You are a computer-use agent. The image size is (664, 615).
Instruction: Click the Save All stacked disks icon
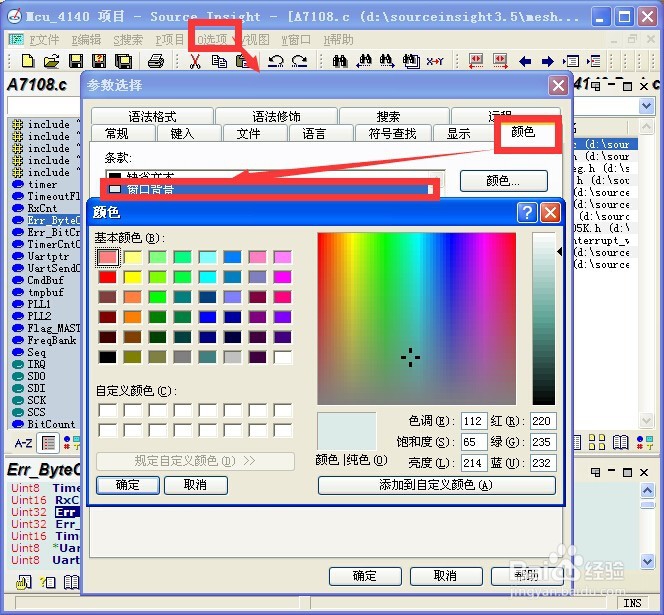tap(123, 61)
